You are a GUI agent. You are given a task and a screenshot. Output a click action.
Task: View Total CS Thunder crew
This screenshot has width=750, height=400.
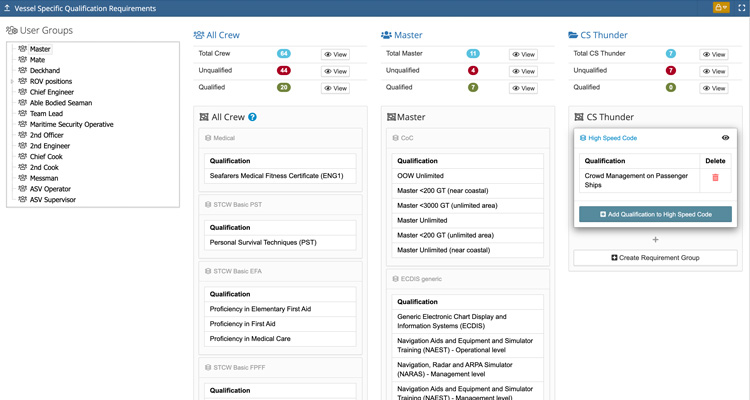(713, 54)
